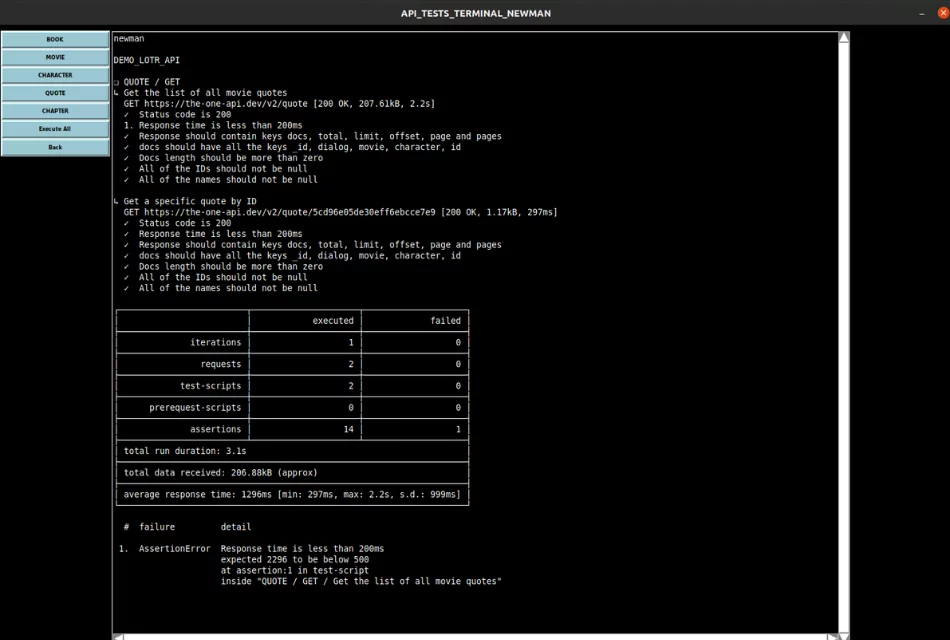This screenshot has height=640, width=950.
Task: Open the CHAPTER tests
Action: [x=55, y=111]
